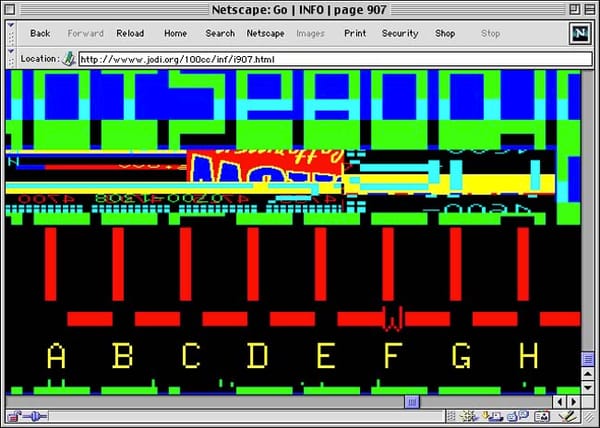Click the yellow letter H on the page

[x=528, y=355]
